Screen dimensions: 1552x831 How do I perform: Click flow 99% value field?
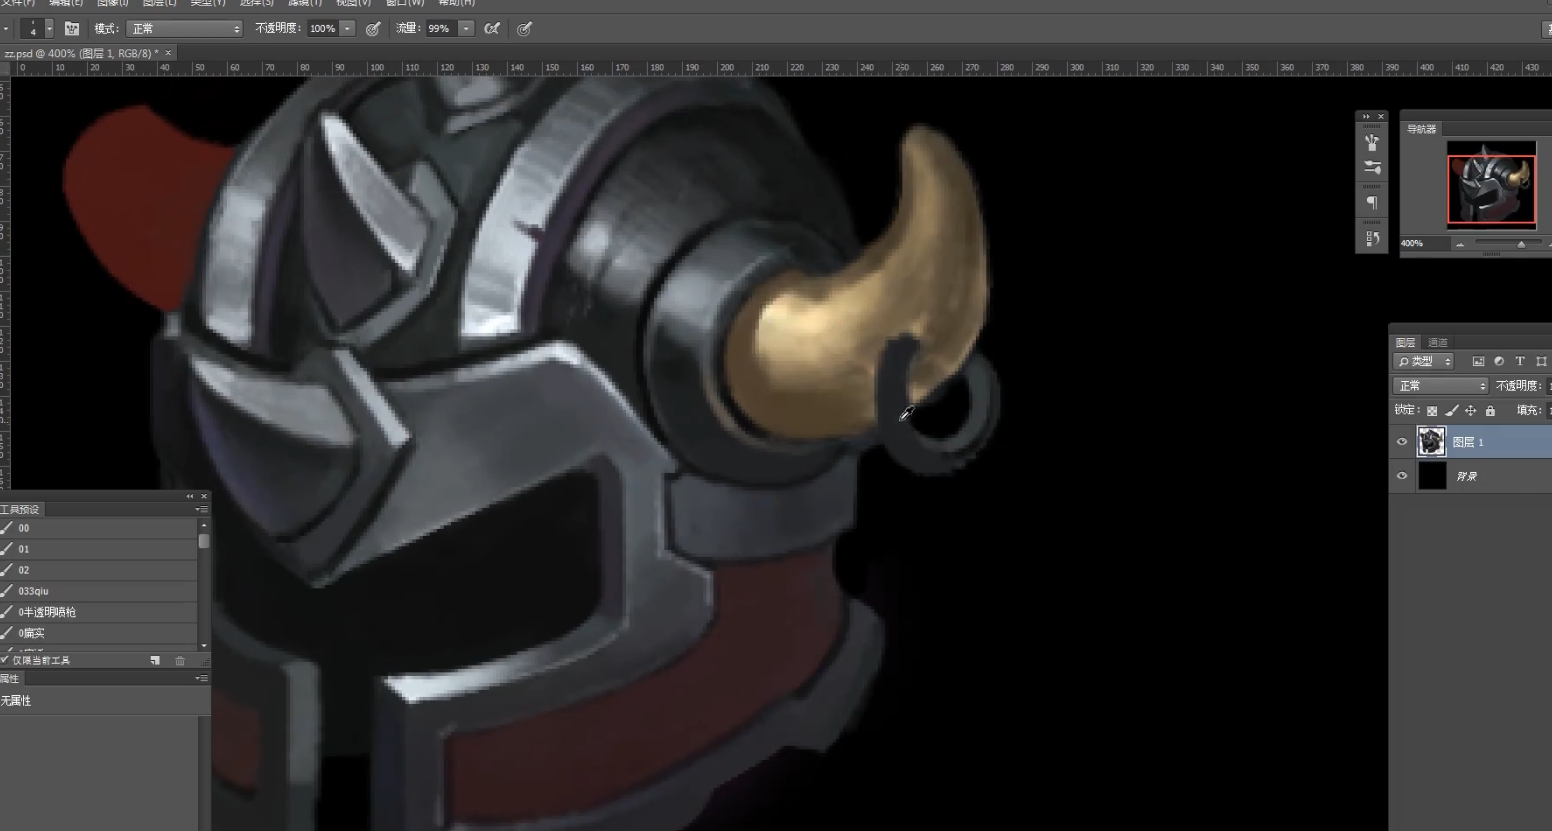click(x=440, y=29)
